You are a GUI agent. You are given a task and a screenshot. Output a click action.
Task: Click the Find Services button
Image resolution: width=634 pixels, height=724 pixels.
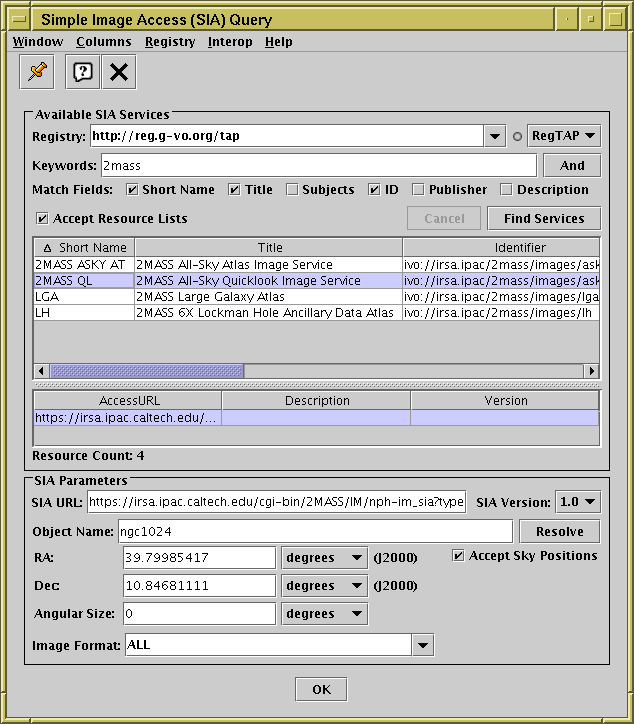point(543,218)
